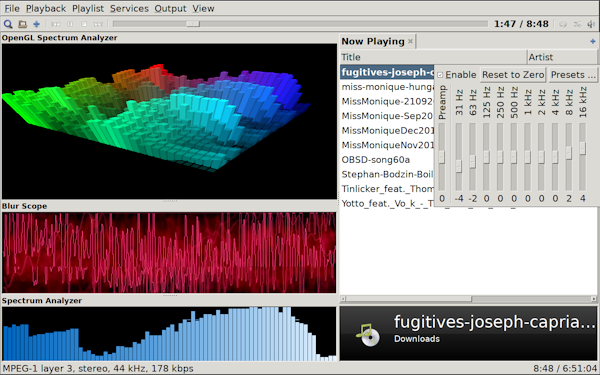This screenshot has height=375, width=600.
Task: Pause playback using the toolbar pause icon
Action: pyautogui.click(x=70, y=24)
